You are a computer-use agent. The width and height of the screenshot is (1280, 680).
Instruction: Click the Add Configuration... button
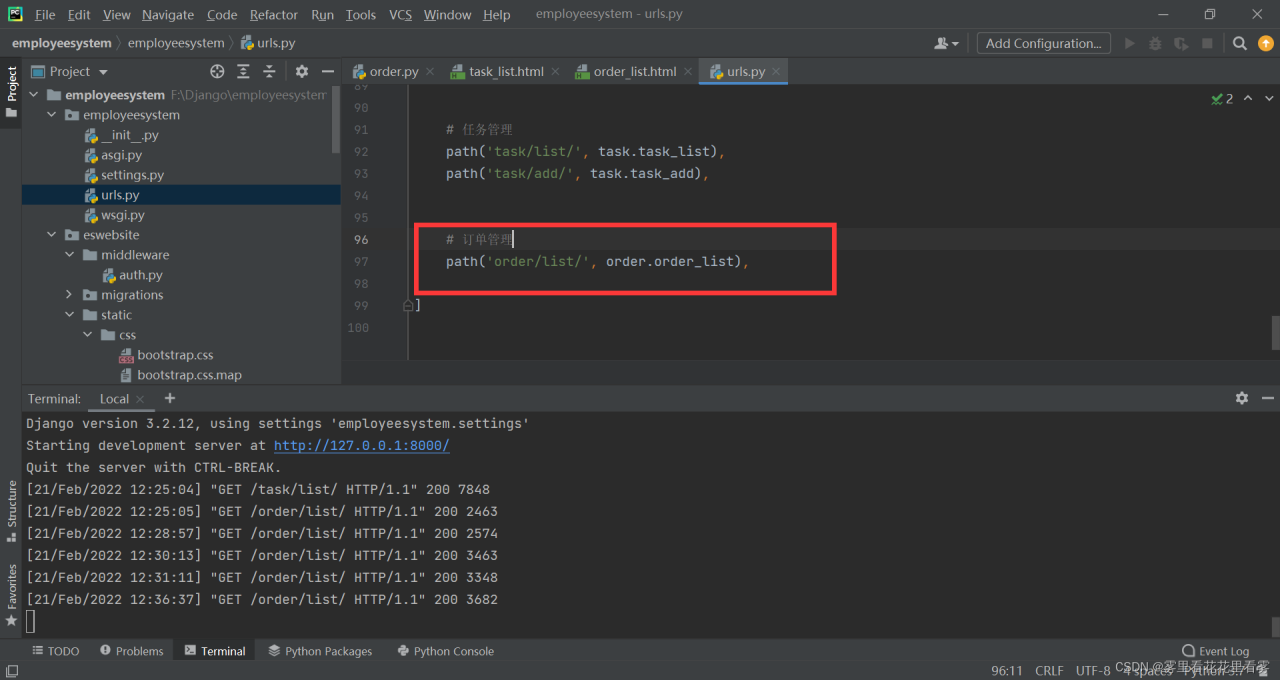click(x=1043, y=43)
